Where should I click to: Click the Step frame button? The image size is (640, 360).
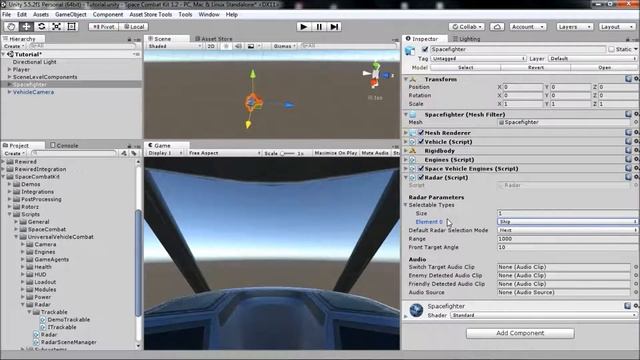[x=334, y=27]
